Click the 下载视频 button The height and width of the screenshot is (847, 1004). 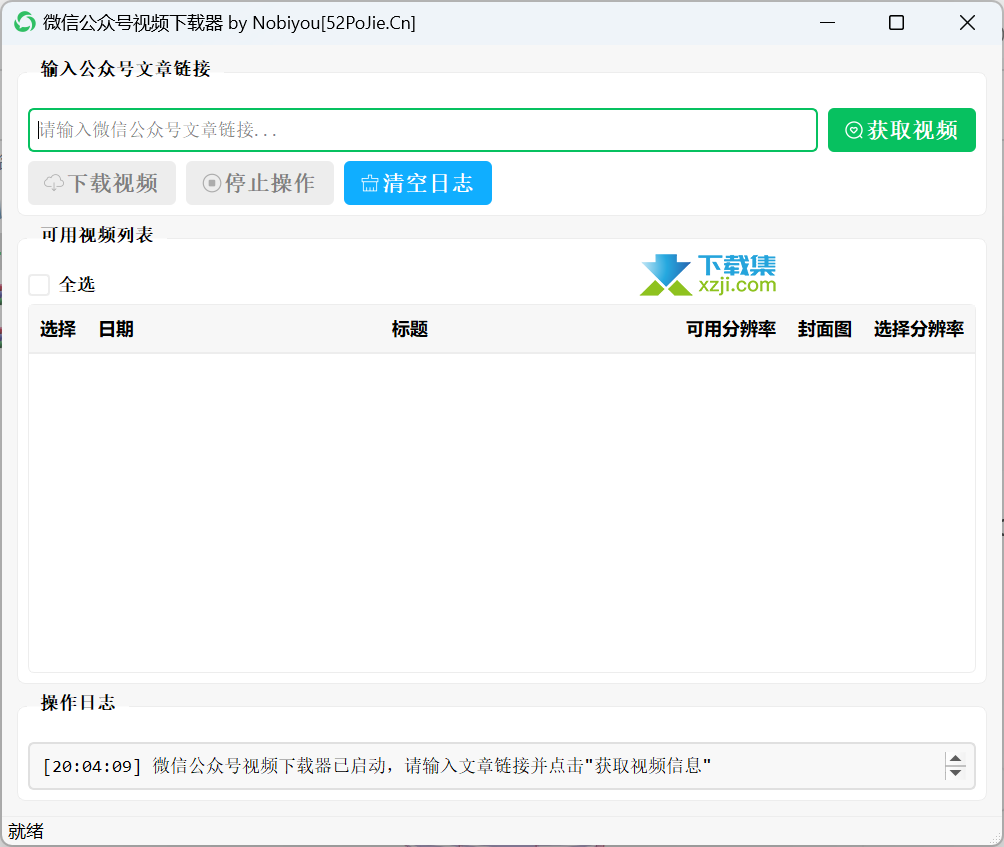(102, 183)
